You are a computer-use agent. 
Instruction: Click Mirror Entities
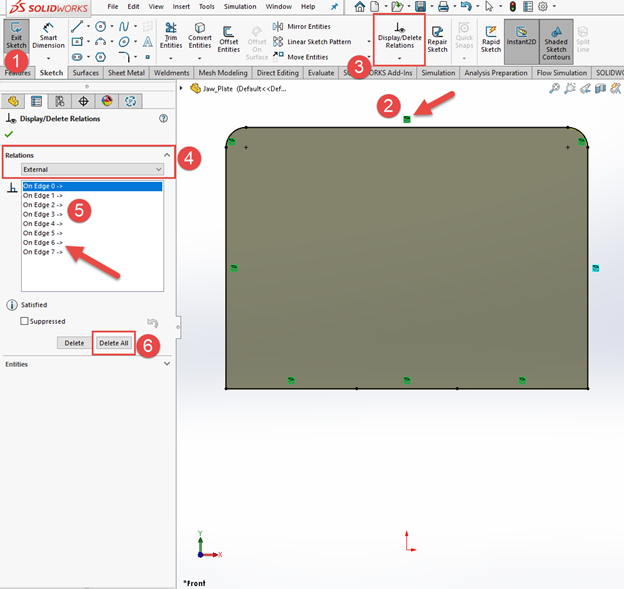pyautogui.click(x=302, y=26)
